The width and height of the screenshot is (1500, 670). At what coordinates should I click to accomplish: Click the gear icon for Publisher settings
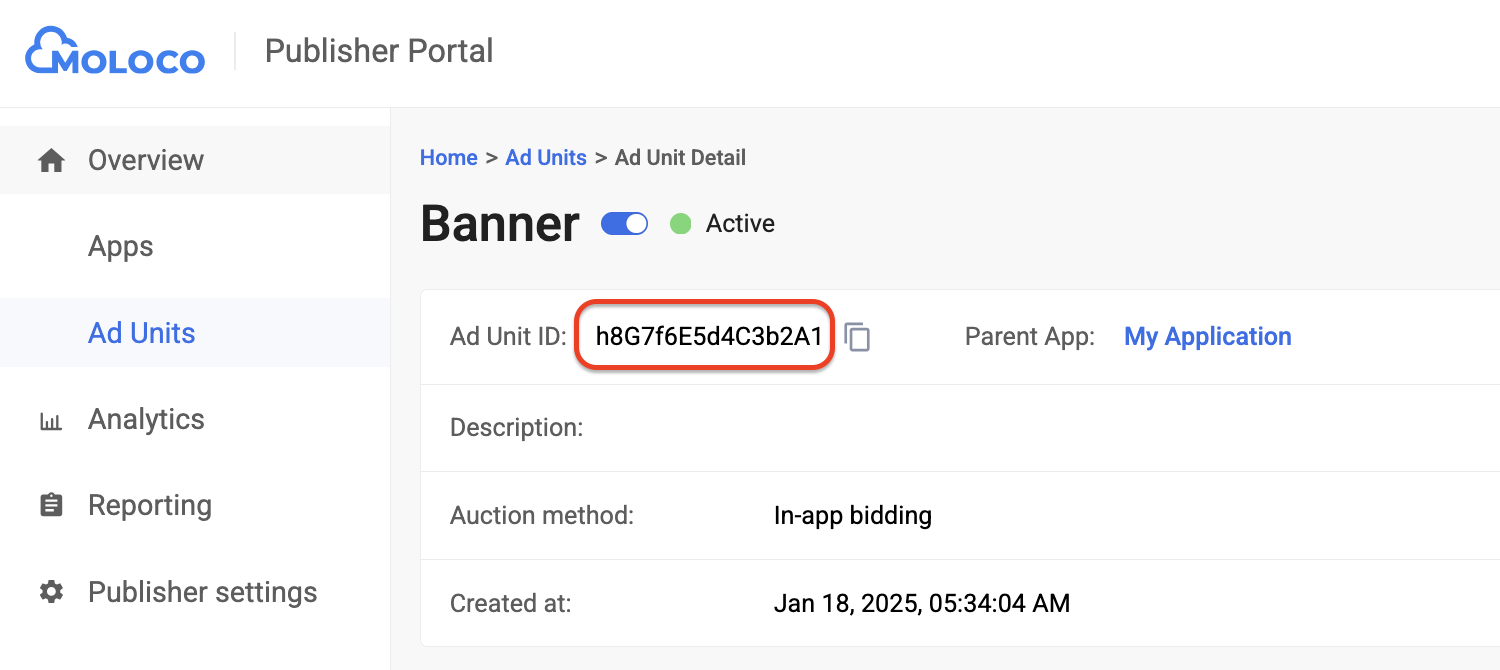pyautogui.click(x=51, y=592)
